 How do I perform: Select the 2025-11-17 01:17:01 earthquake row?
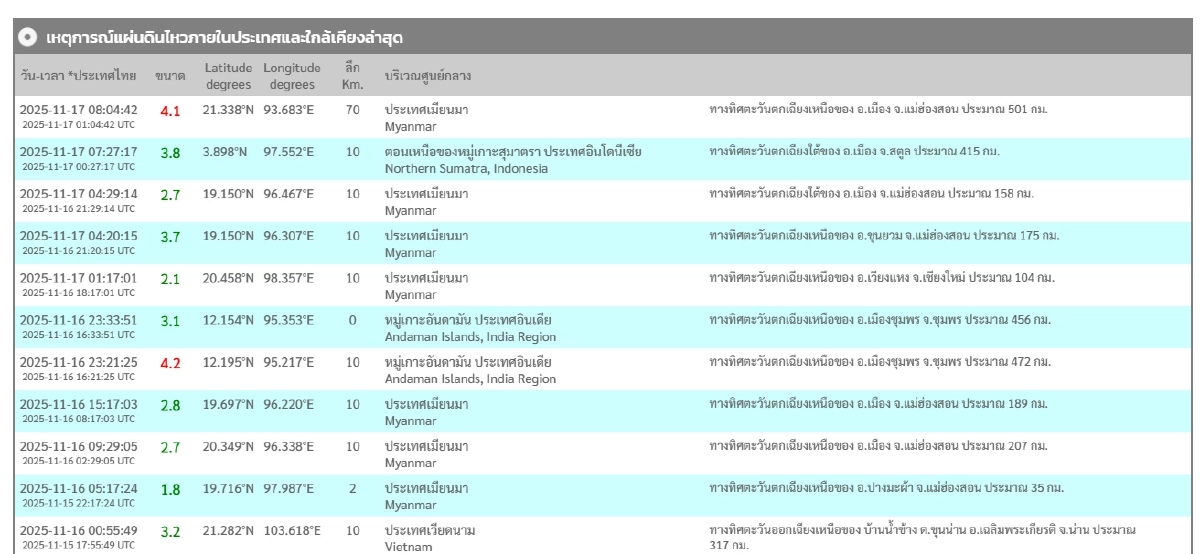coord(78,278)
